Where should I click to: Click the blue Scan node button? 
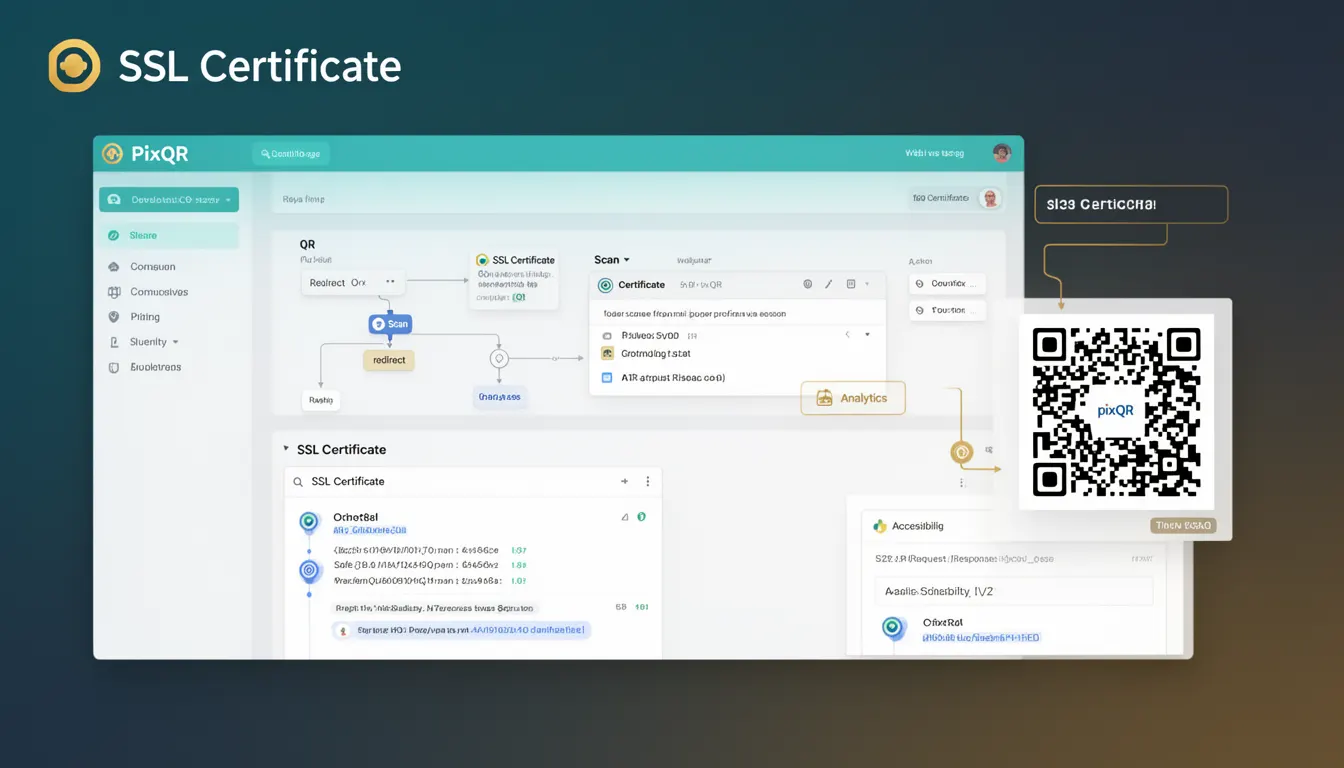[390, 324]
